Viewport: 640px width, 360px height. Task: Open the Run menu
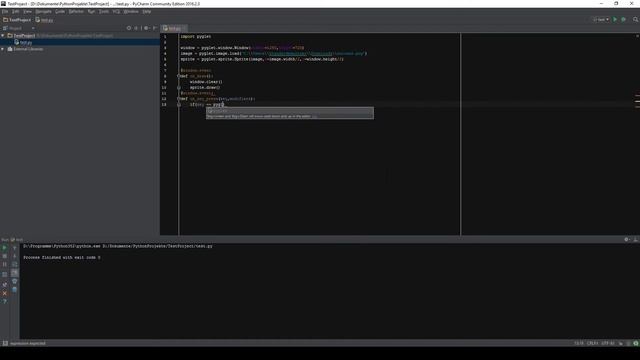91,11
